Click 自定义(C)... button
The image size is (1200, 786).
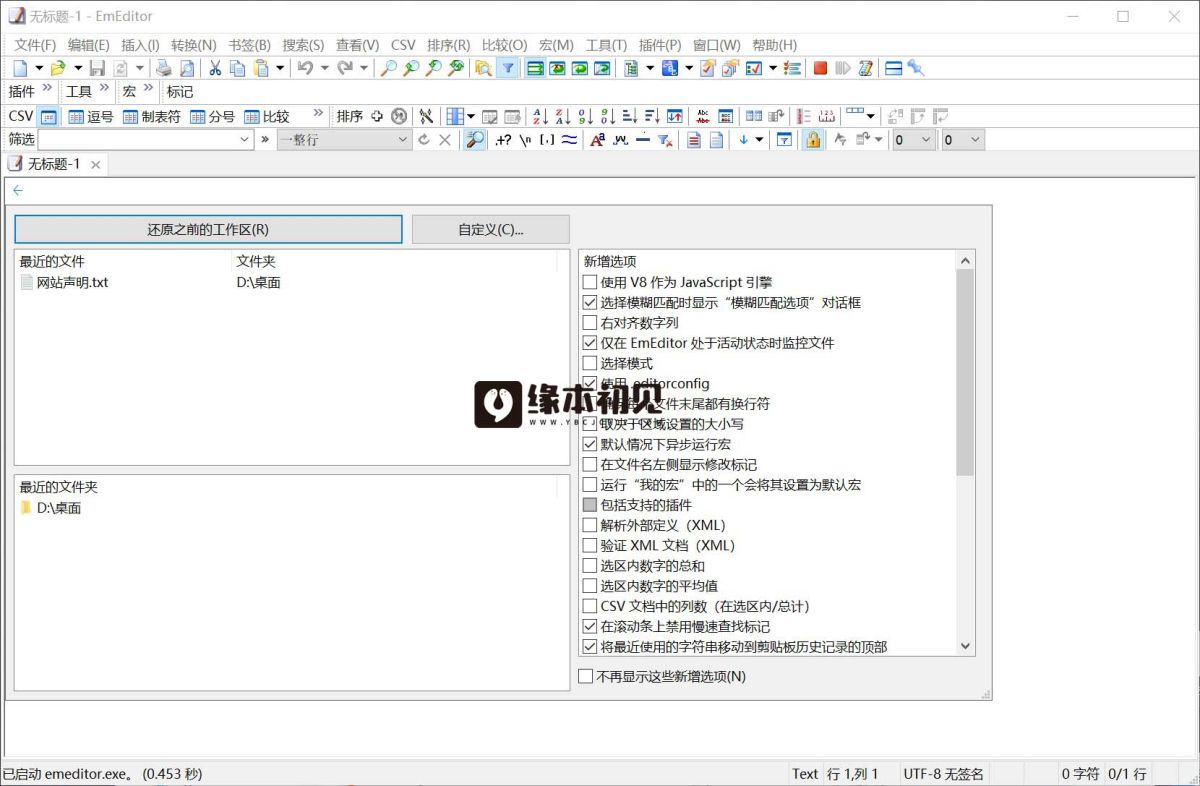491,229
